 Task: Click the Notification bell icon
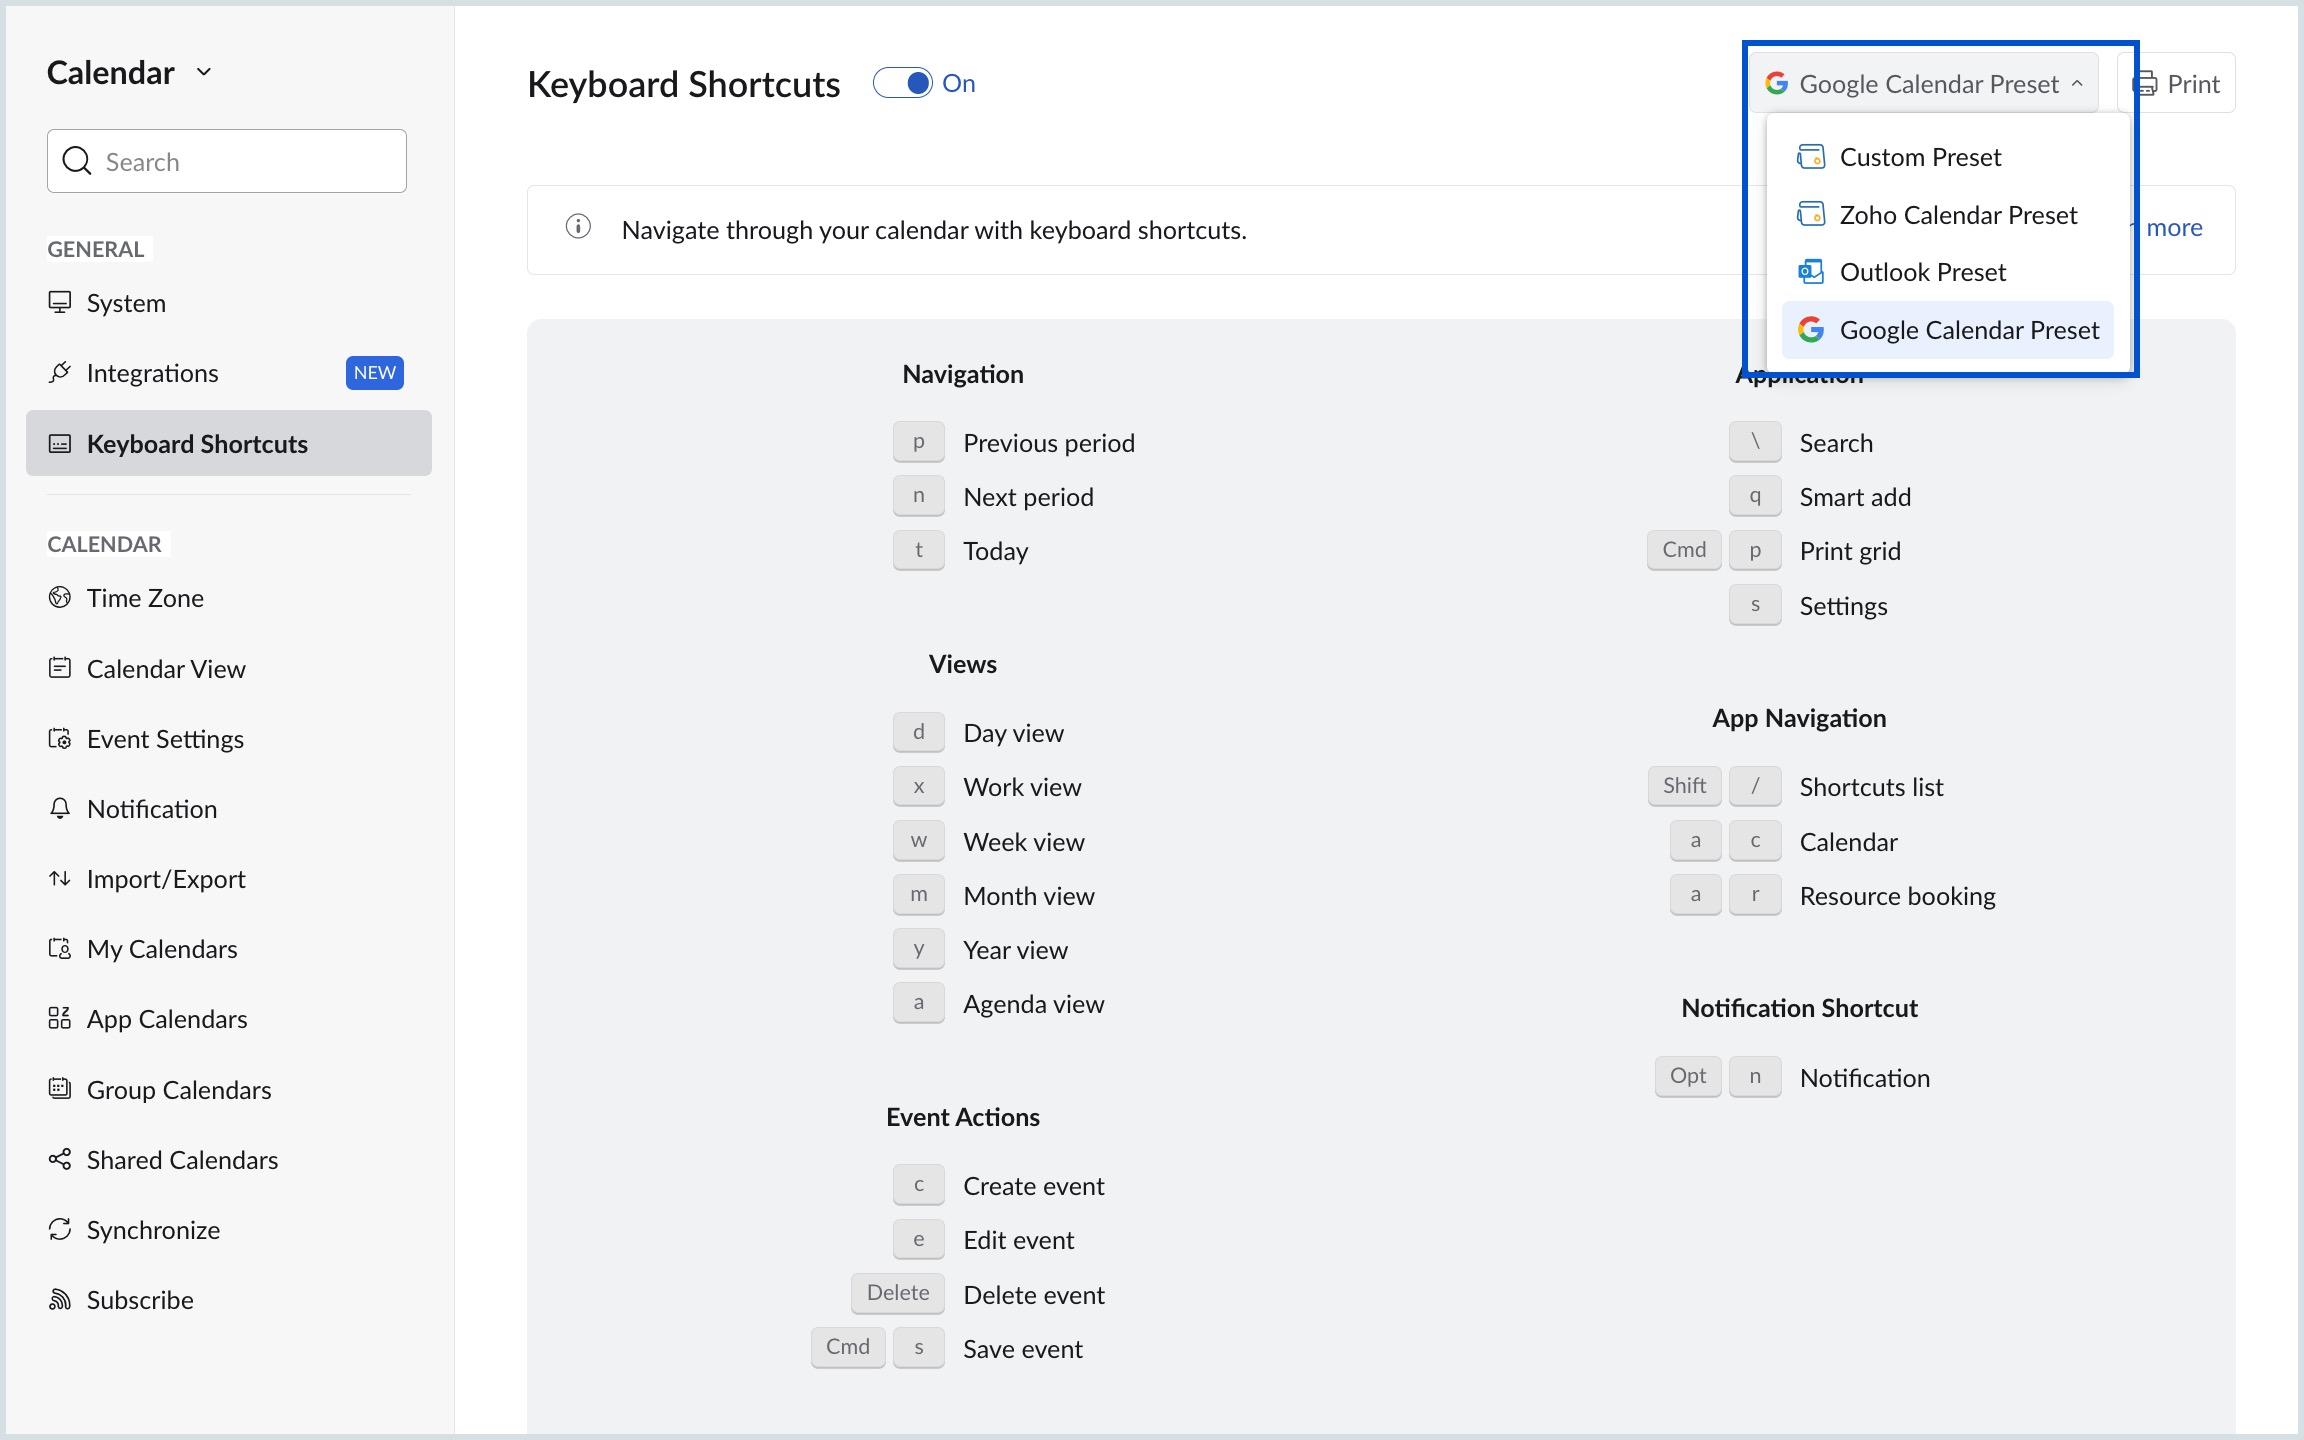pyautogui.click(x=60, y=808)
